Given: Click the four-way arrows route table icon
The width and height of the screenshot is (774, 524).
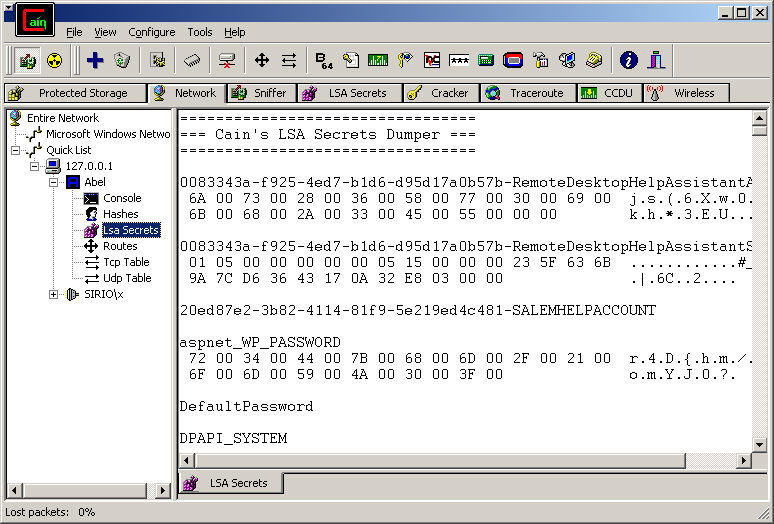Looking at the screenshot, I should pos(262,61).
